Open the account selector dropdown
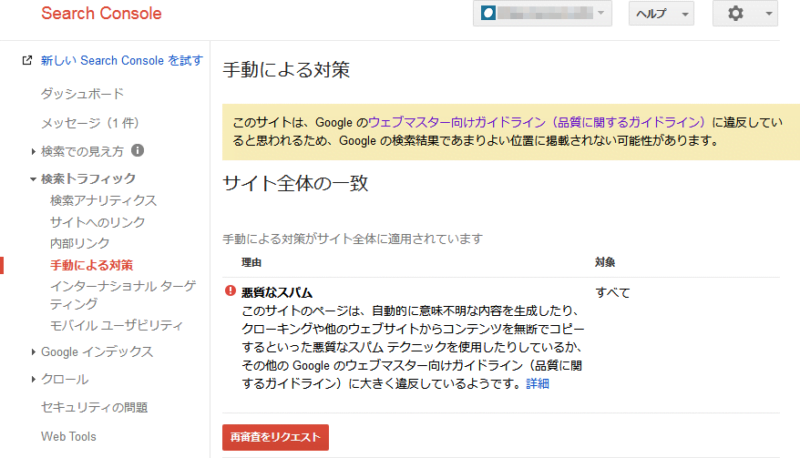800x458 pixels. tap(601, 14)
